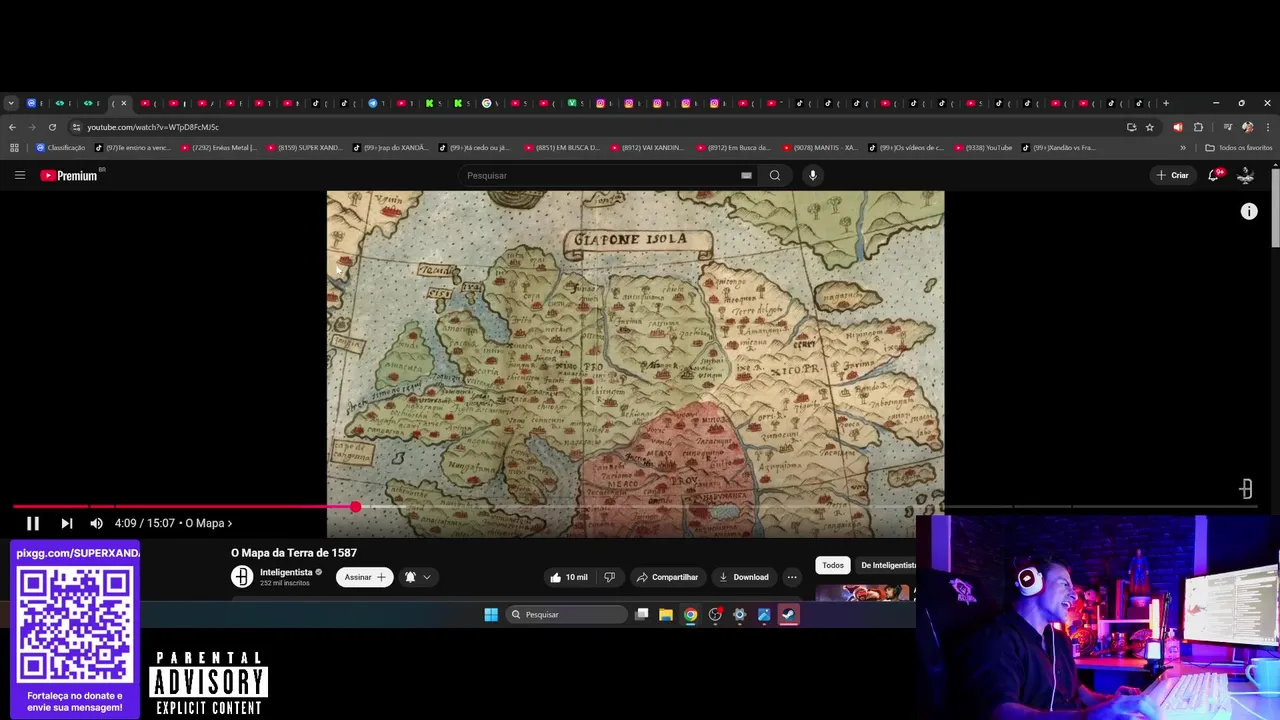The image size is (1280, 720).
Task: Open the Chrome three-dot menu
Action: [1268, 127]
